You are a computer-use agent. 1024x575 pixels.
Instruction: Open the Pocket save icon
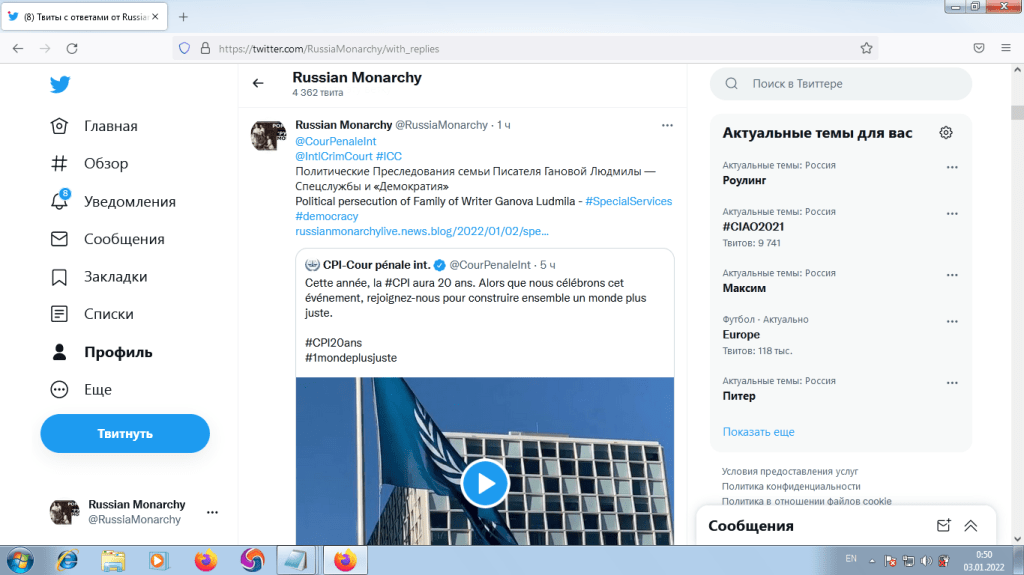978,48
